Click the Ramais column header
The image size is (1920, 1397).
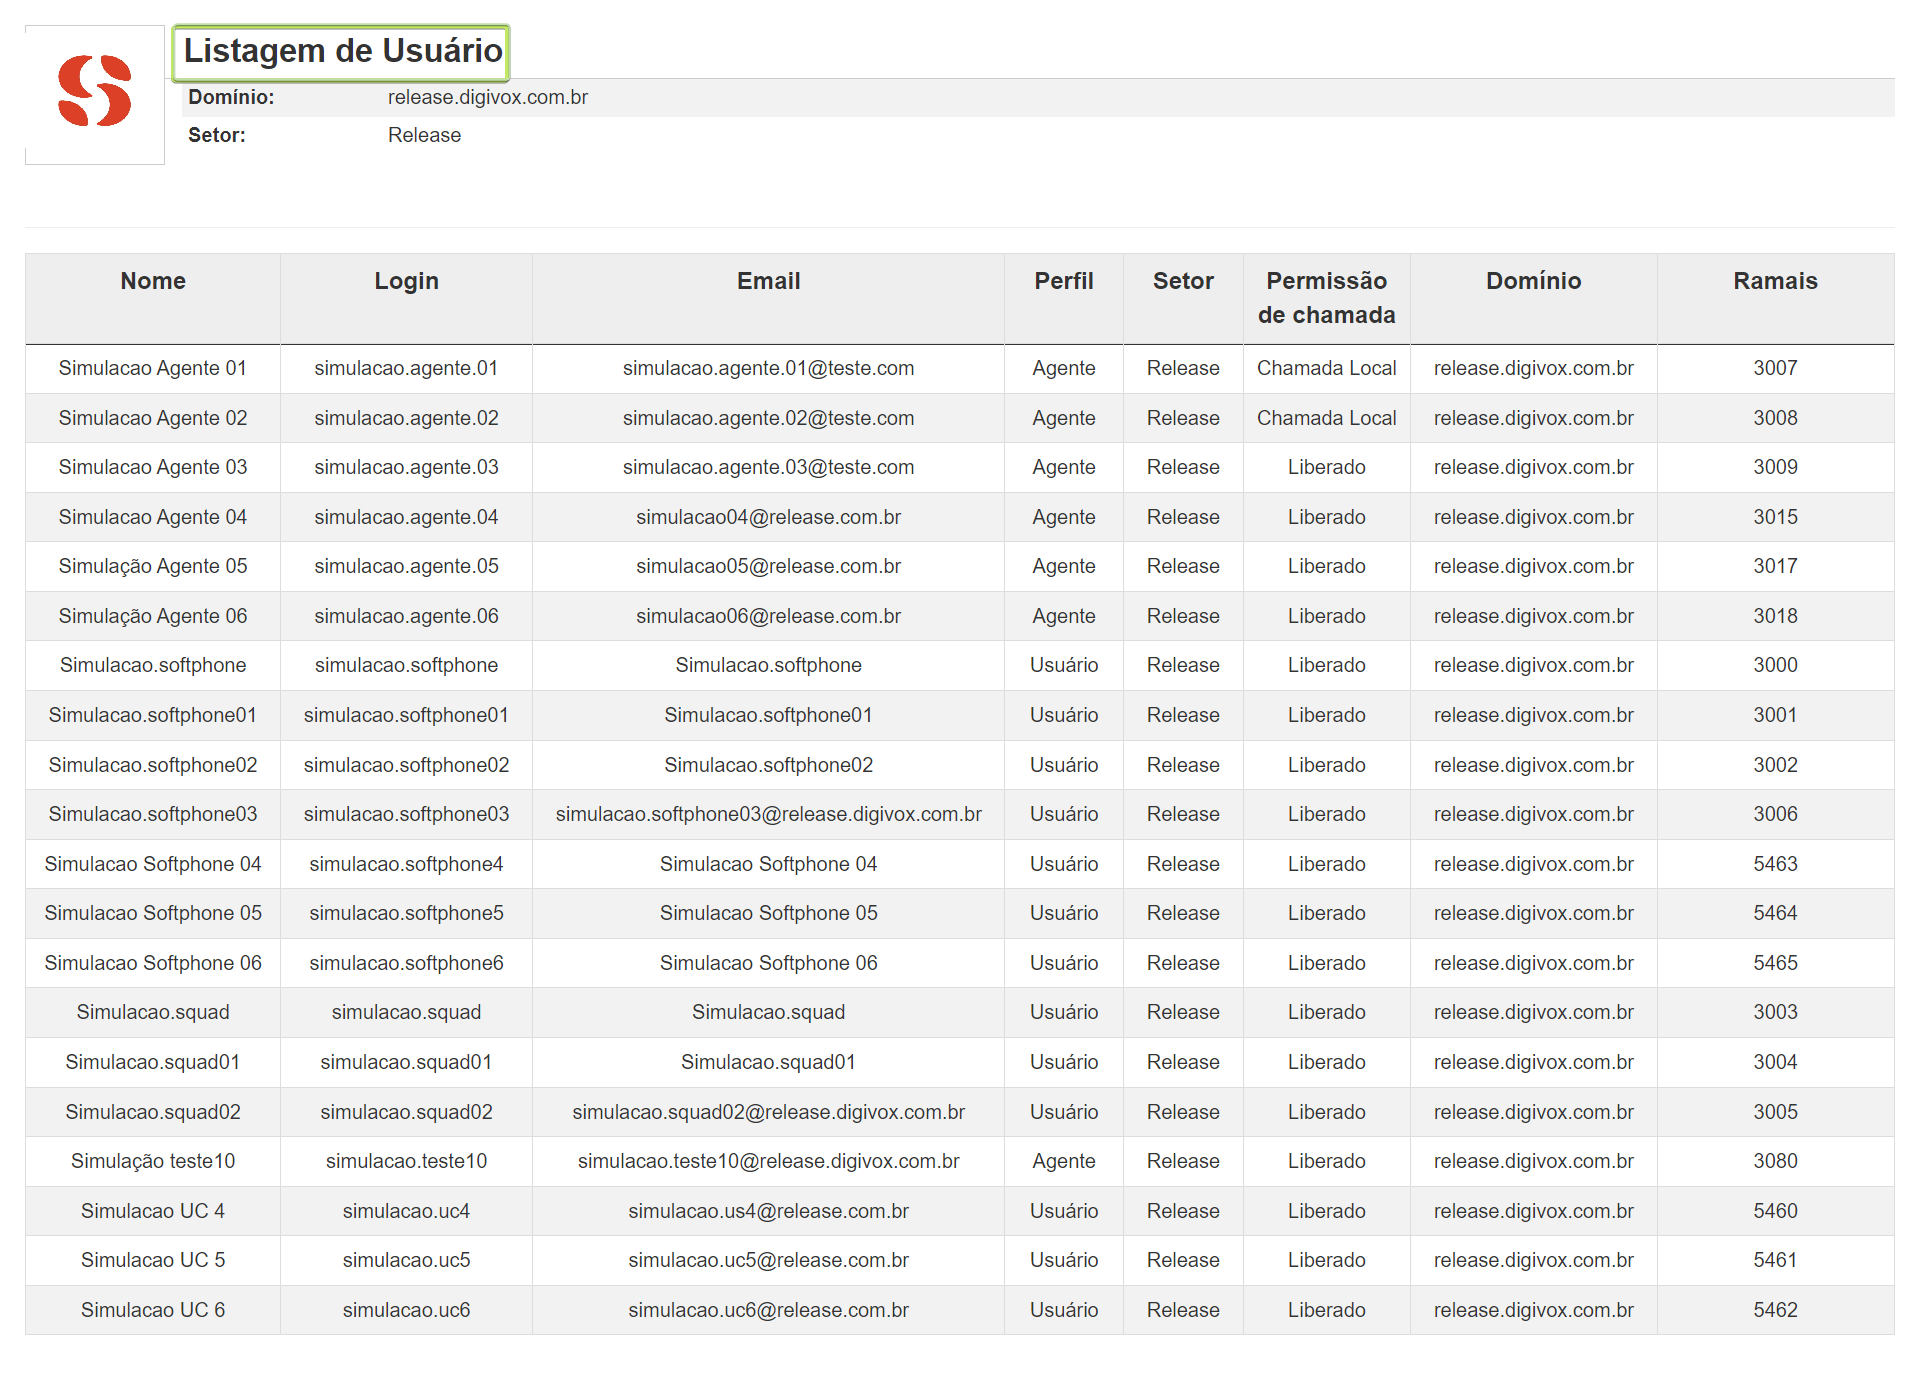coord(1774,281)
